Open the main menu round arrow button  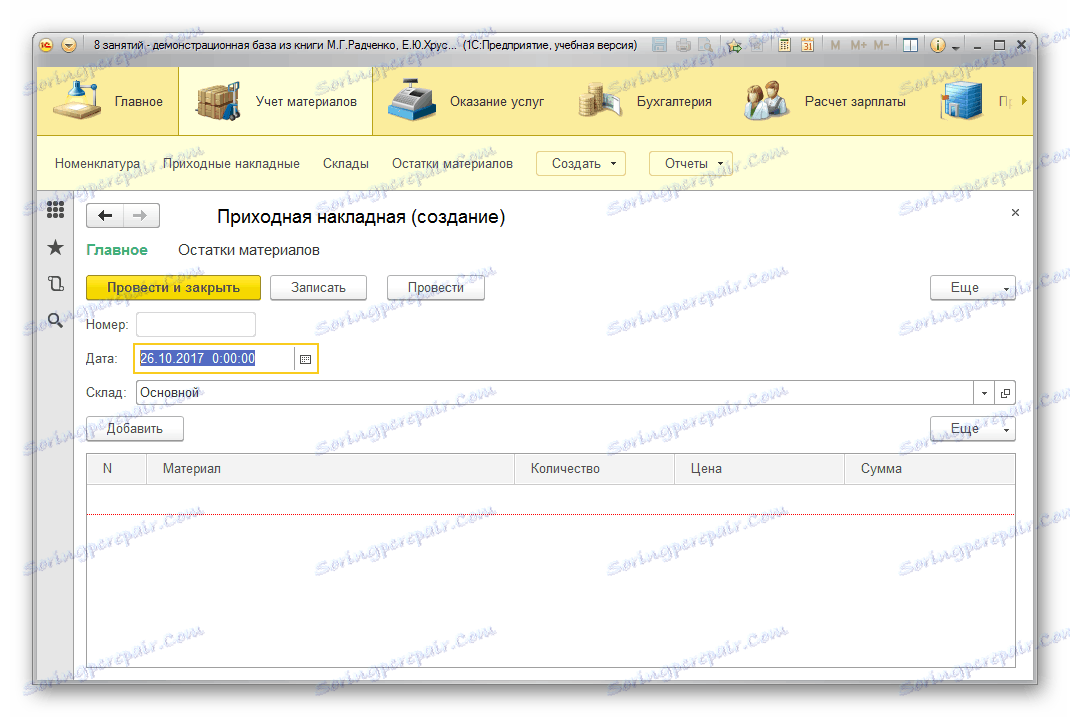69,45
